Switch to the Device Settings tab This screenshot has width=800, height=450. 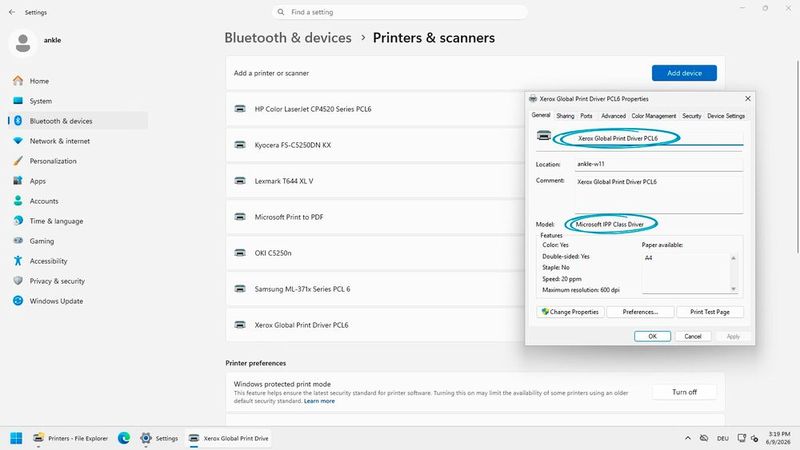(726, 116)
